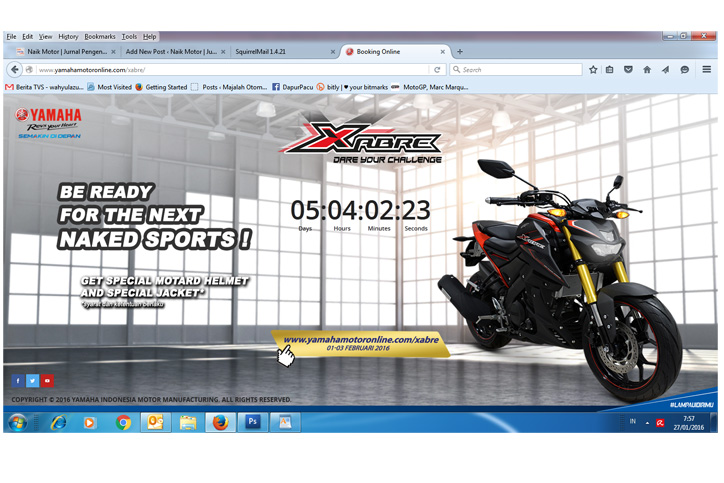The image size is (724, 483).
Task: Switch to Firefox in taskbar
Action: (220, 423)
